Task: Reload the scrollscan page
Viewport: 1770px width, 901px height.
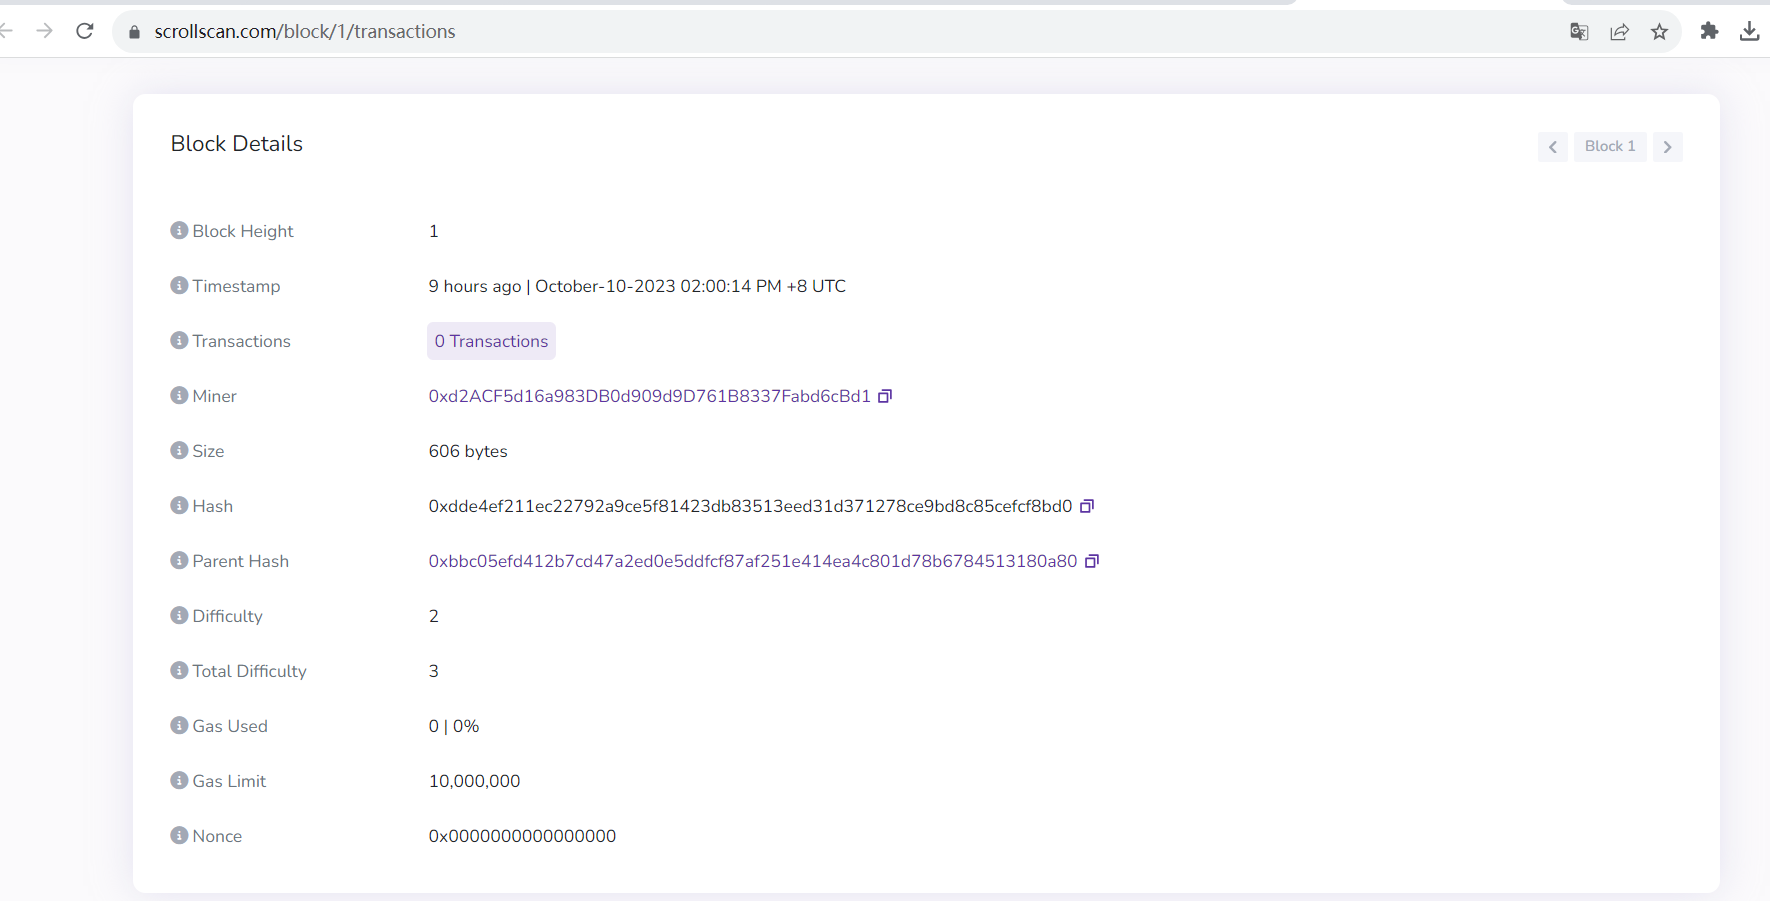Action: (x=85, y=31)
